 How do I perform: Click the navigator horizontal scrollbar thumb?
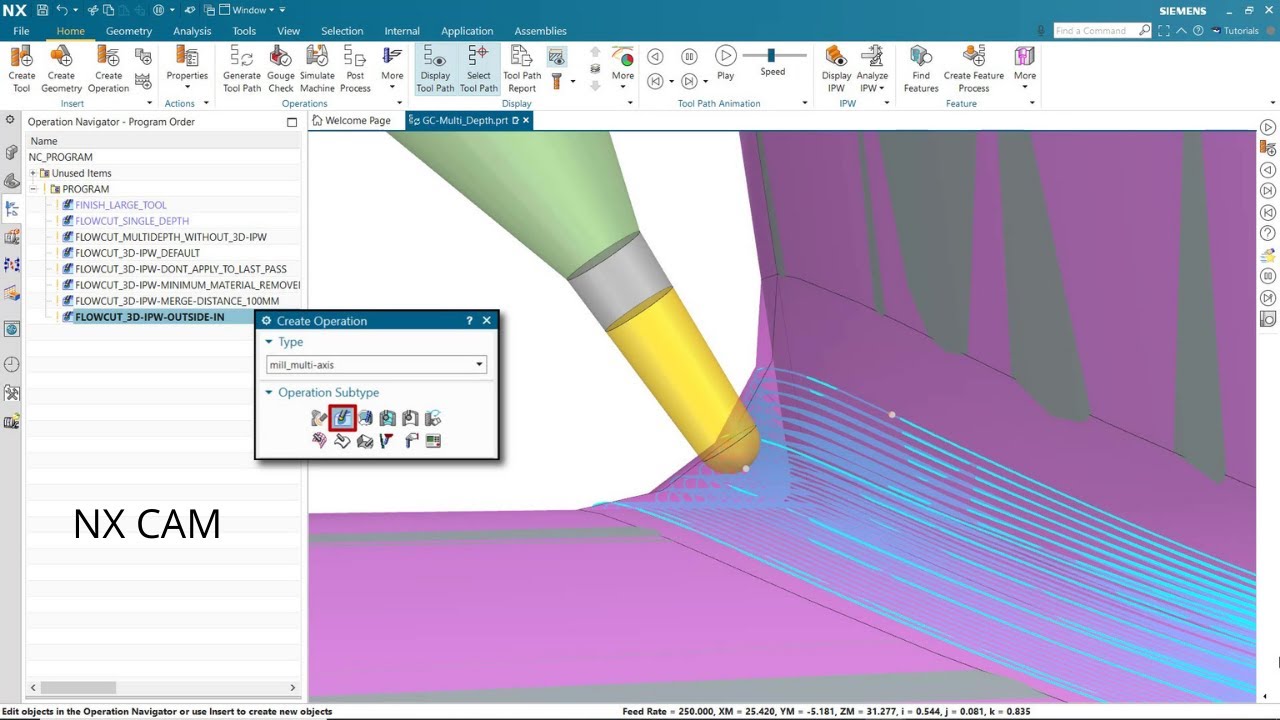[78, 687]
